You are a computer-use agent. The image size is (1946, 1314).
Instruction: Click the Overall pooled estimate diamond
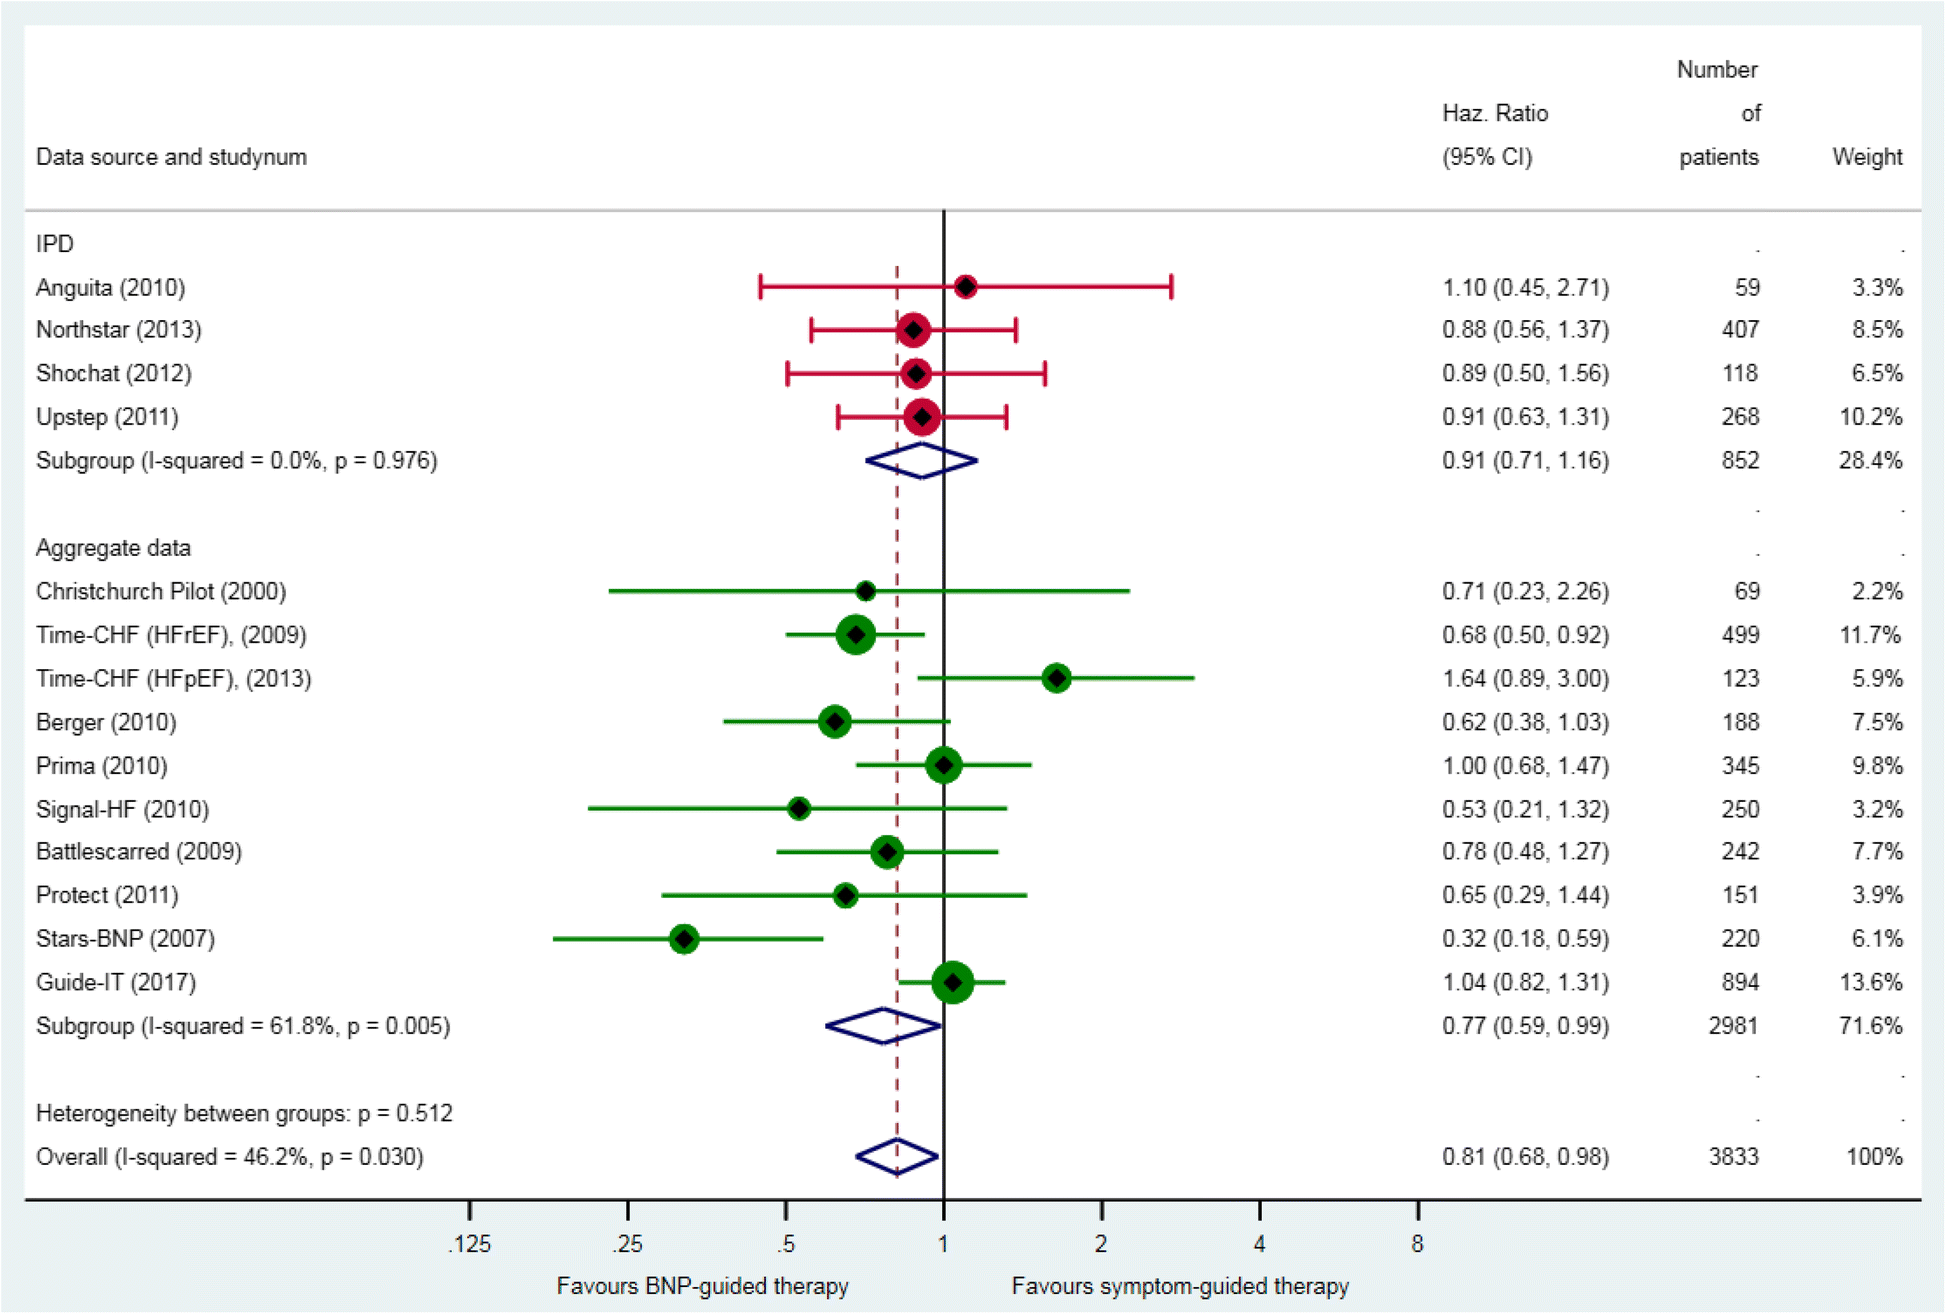pos(897,1157)
